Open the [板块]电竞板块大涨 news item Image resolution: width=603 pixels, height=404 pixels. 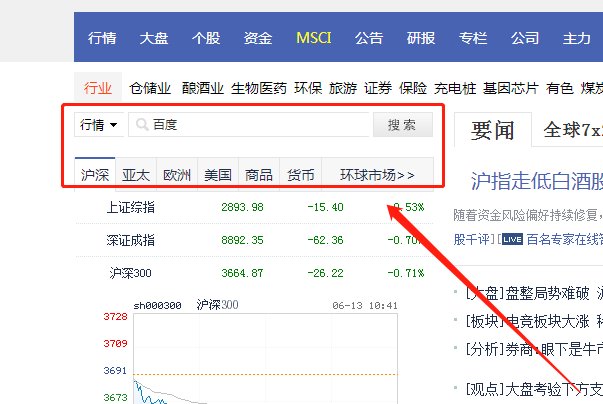click(x=528, y=321)
